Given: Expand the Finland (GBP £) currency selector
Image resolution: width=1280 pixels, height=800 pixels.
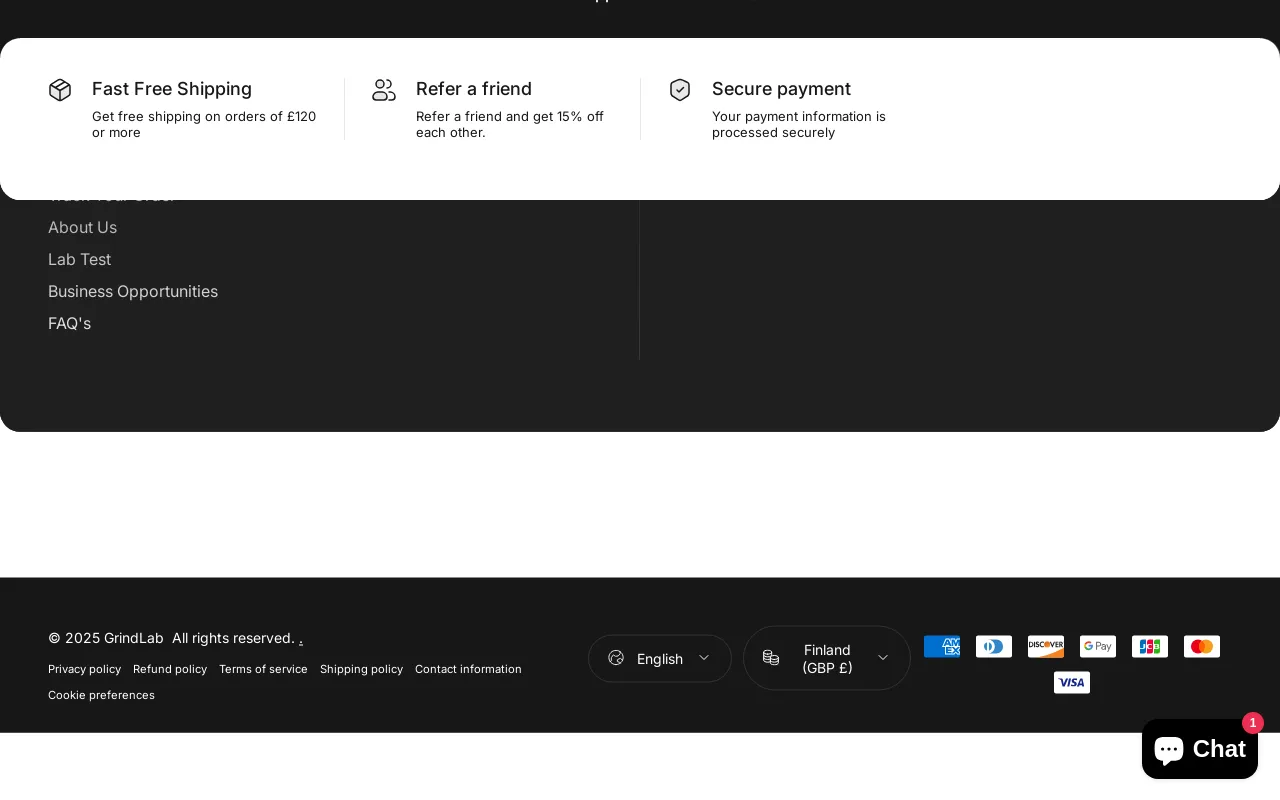Looking at the screenshot, I should (x=827, y=658).
